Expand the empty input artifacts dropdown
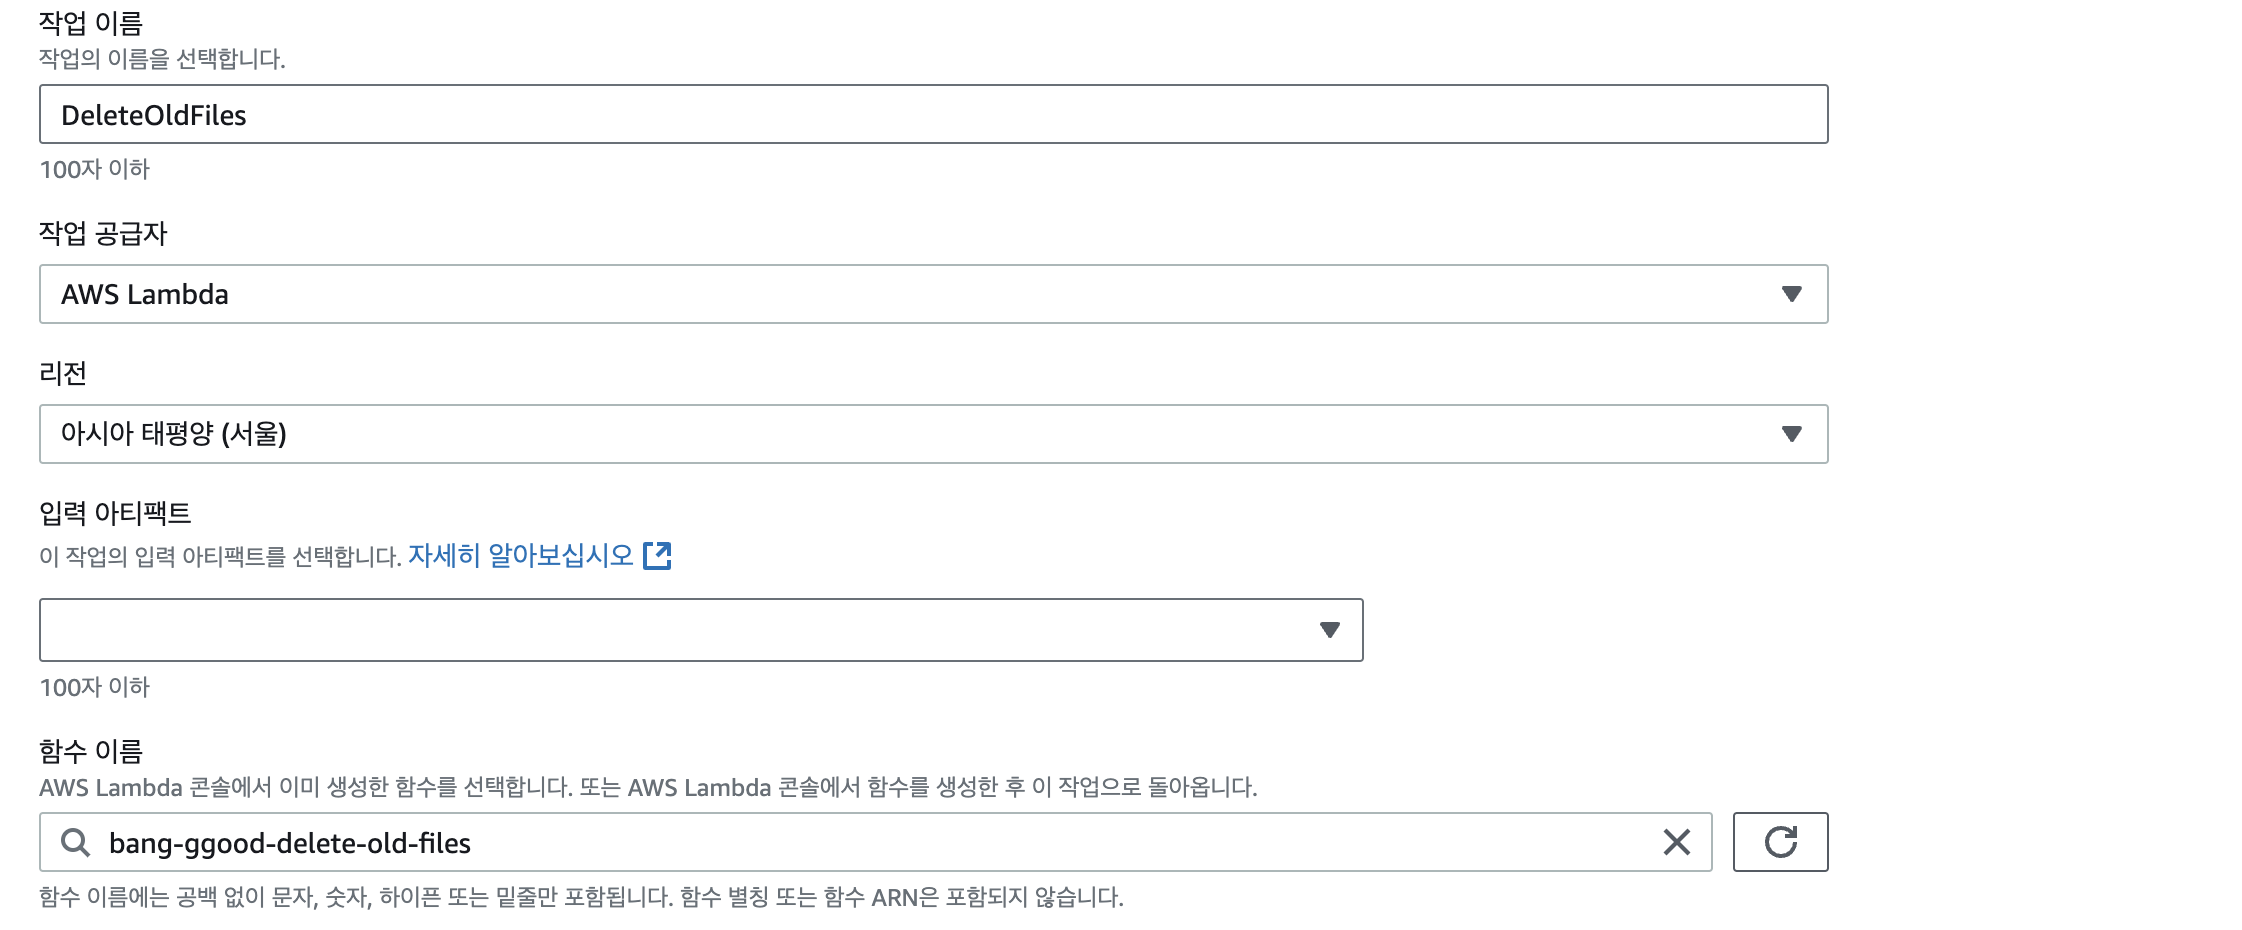The width and height of the screenshot is (2242, 930). pos(701,630)
